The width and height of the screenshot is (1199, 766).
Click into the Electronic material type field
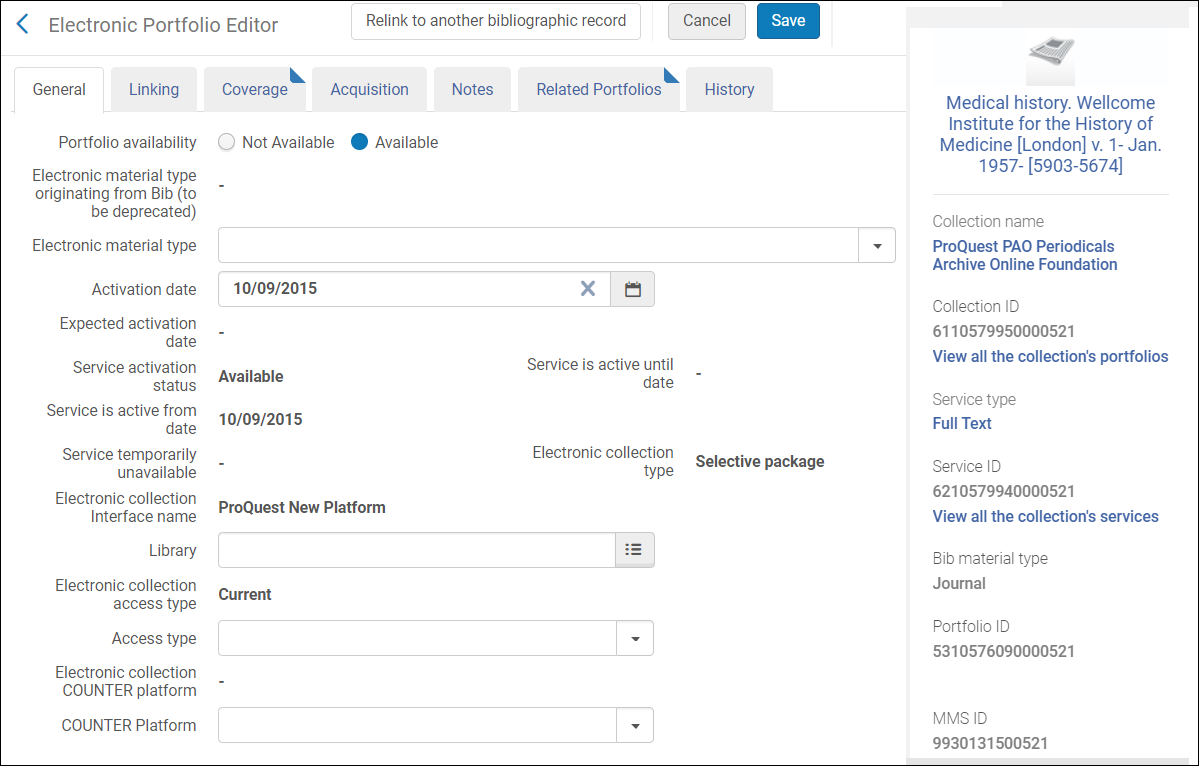tap(538, 245)
